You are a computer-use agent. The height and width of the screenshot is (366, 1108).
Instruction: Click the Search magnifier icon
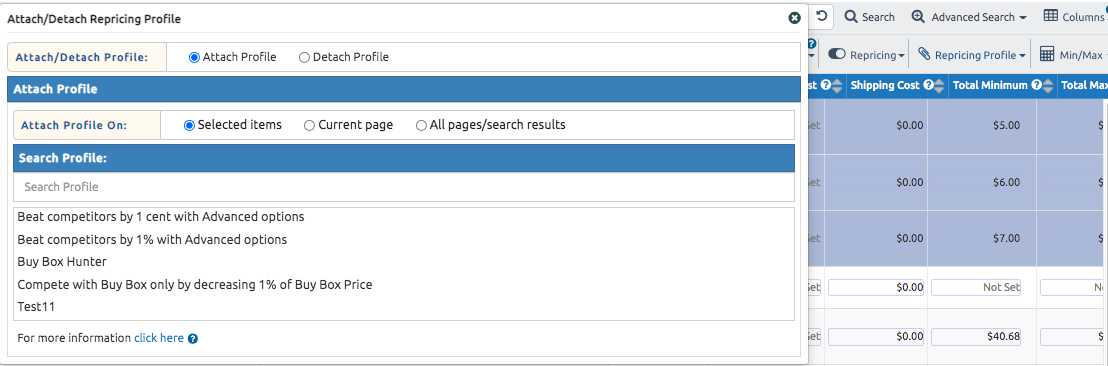[851, 16]
